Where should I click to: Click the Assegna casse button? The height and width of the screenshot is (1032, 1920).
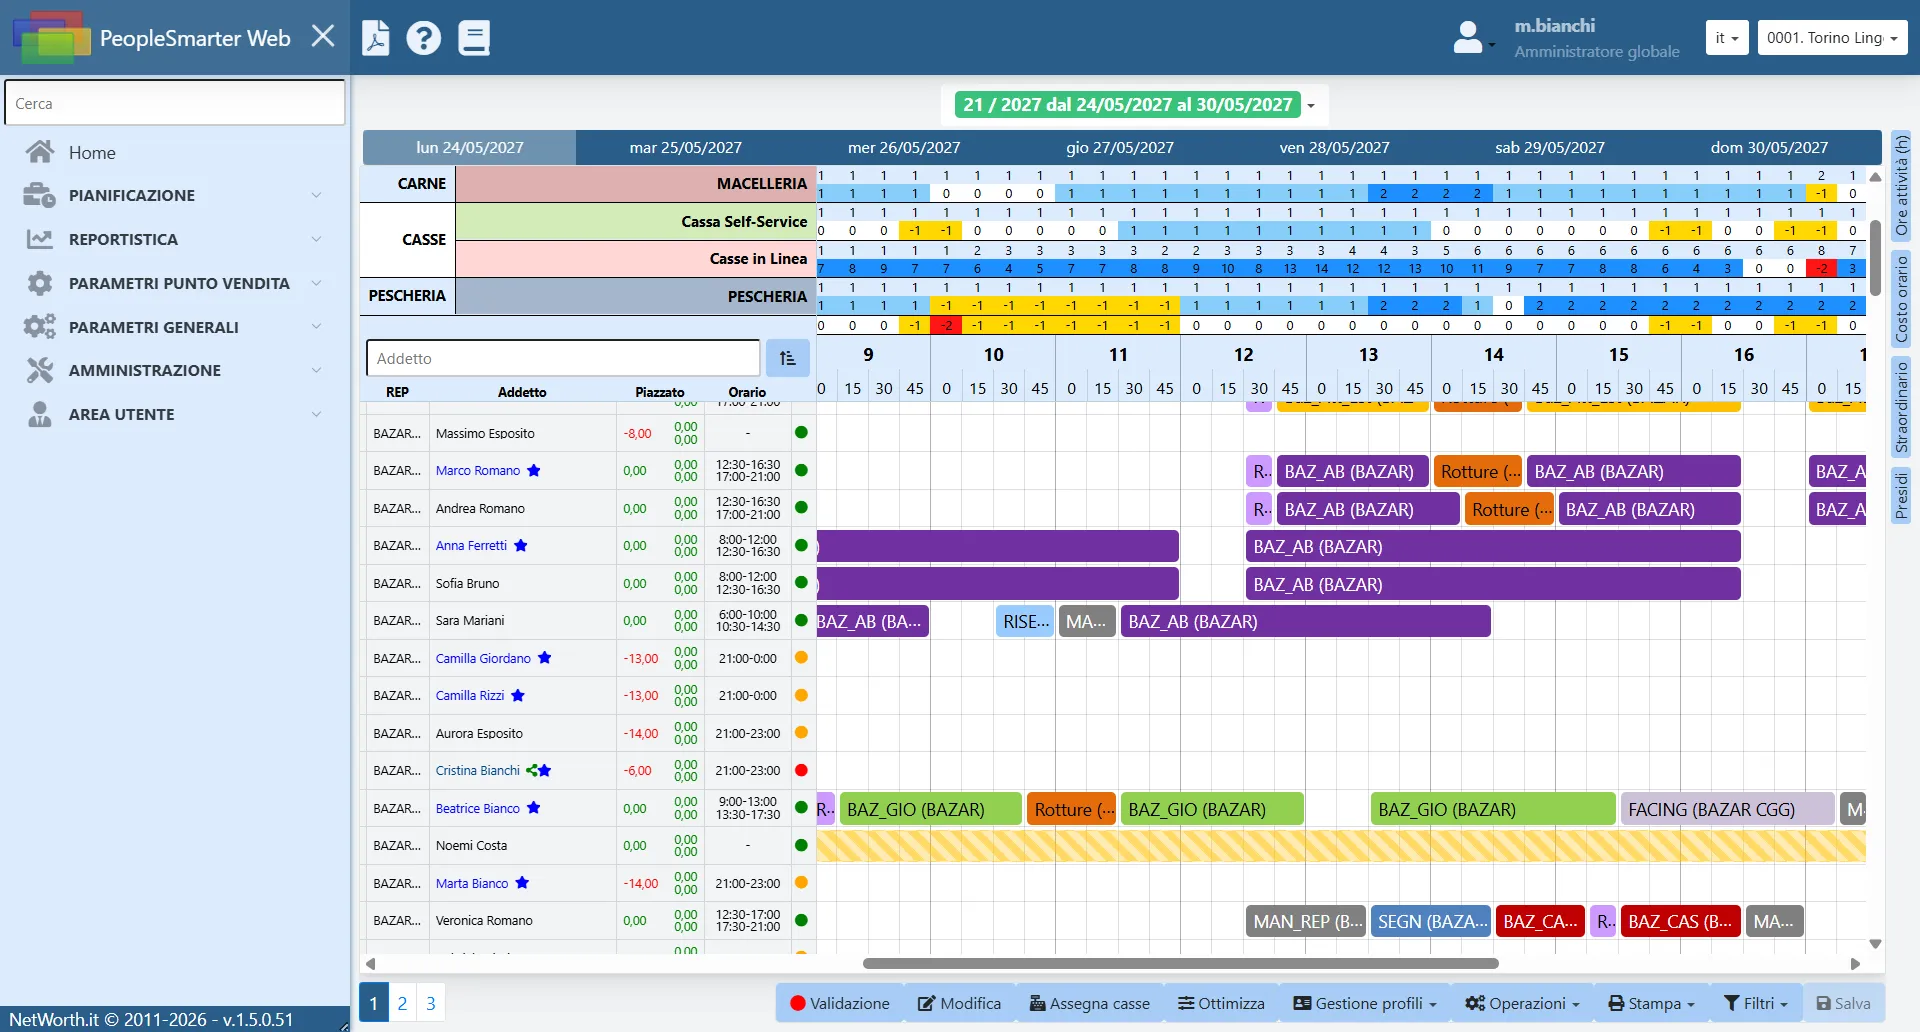(1090, 1003)
